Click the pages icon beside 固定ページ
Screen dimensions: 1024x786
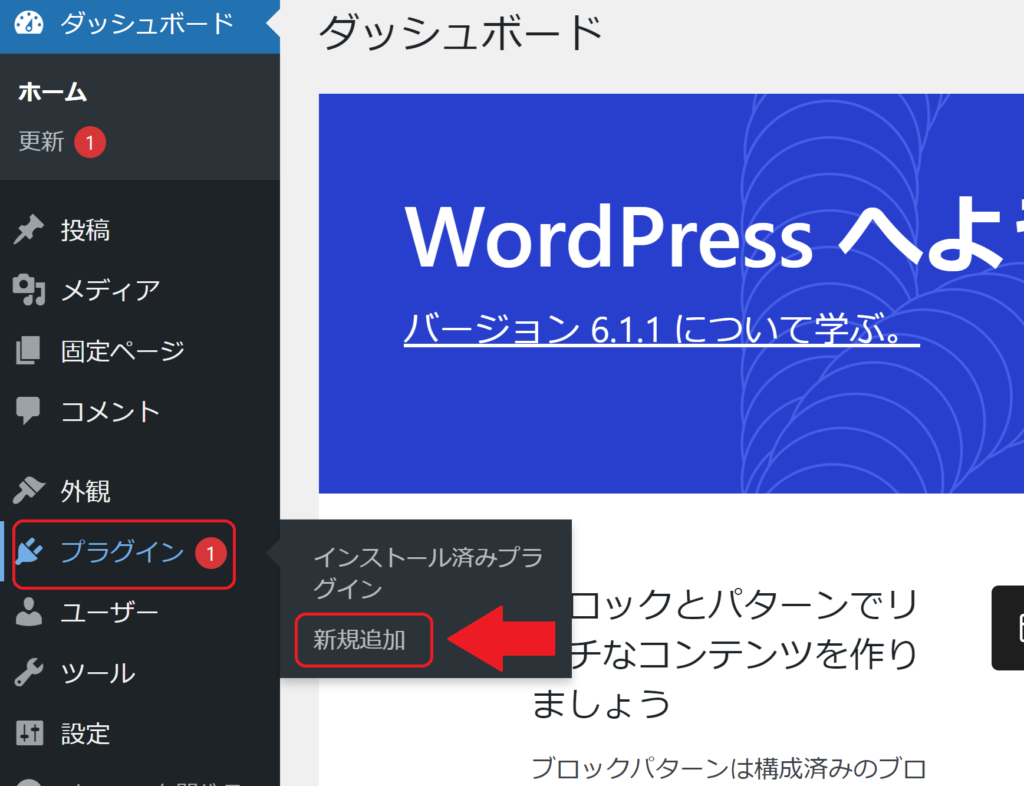(28, 351)
